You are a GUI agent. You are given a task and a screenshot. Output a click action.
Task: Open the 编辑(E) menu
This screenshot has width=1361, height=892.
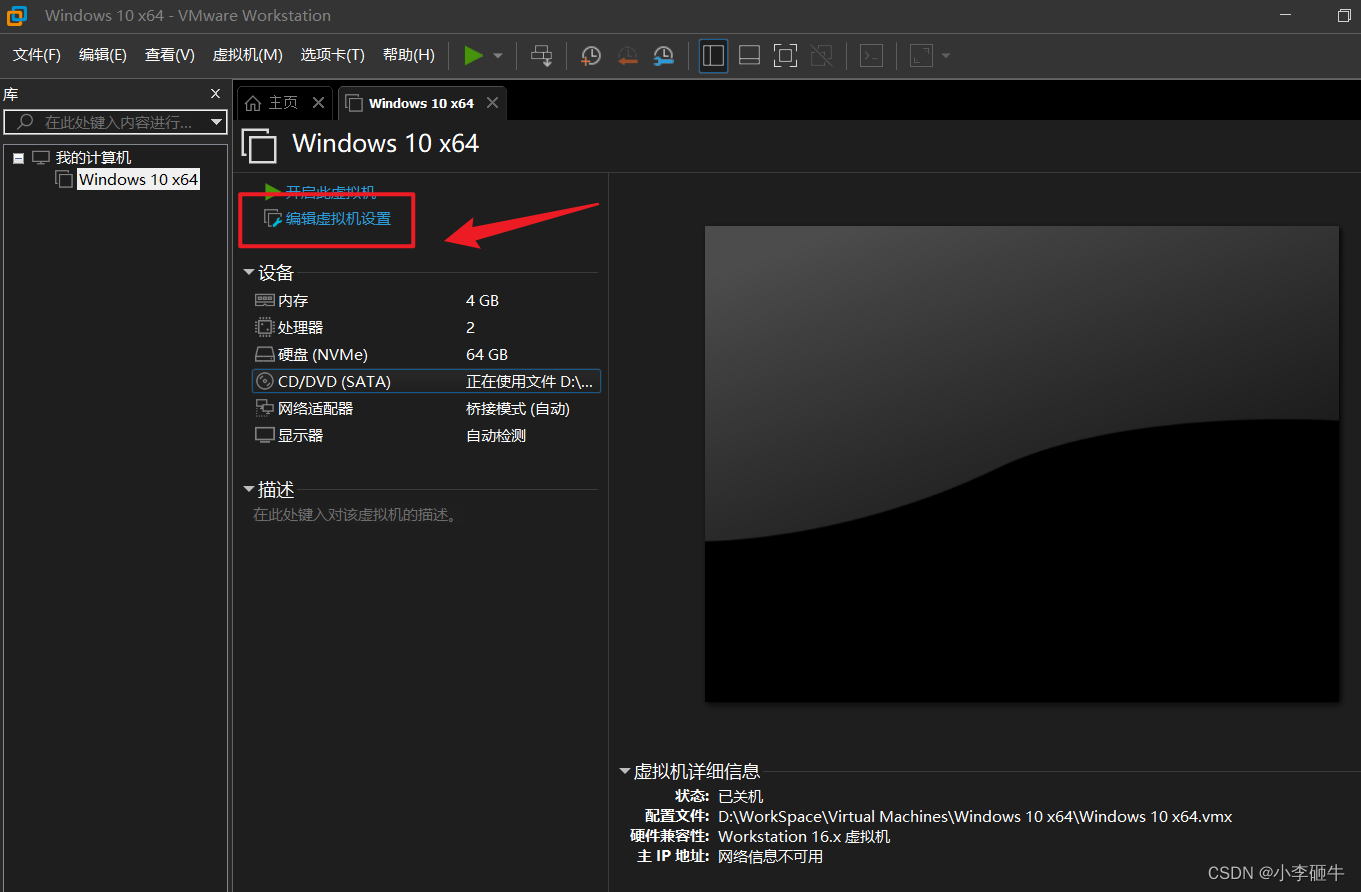coord(103,55)
